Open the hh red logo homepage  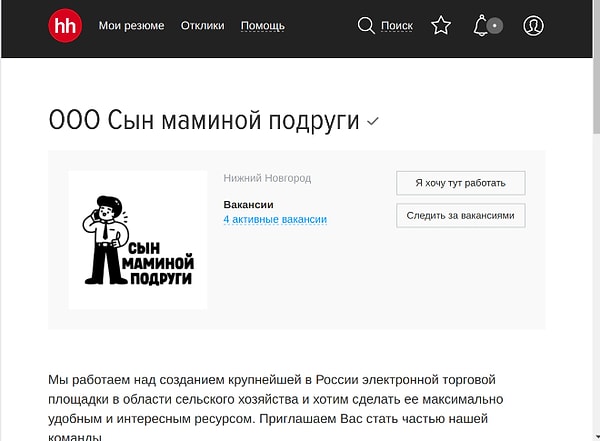(x=65, y=26)
